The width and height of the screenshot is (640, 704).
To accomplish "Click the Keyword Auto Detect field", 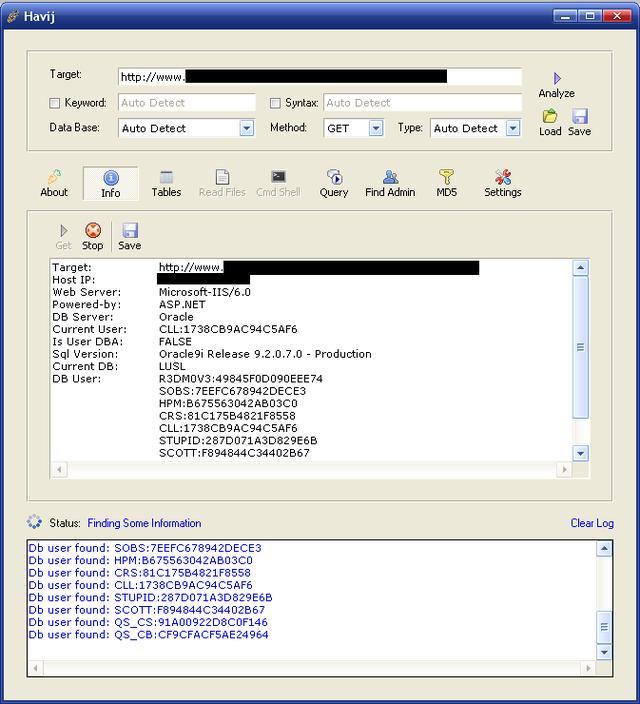I will tap(187, 103).
